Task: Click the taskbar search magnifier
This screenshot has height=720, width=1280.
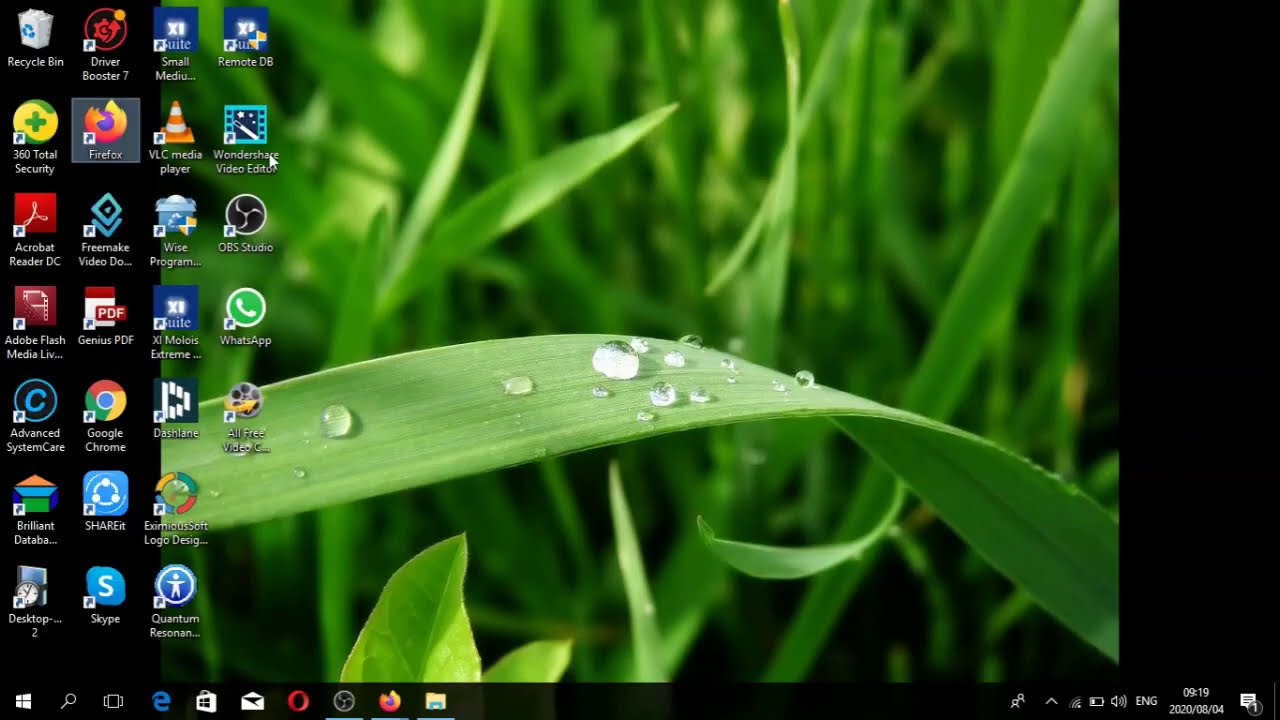Action: pos(68,701)
